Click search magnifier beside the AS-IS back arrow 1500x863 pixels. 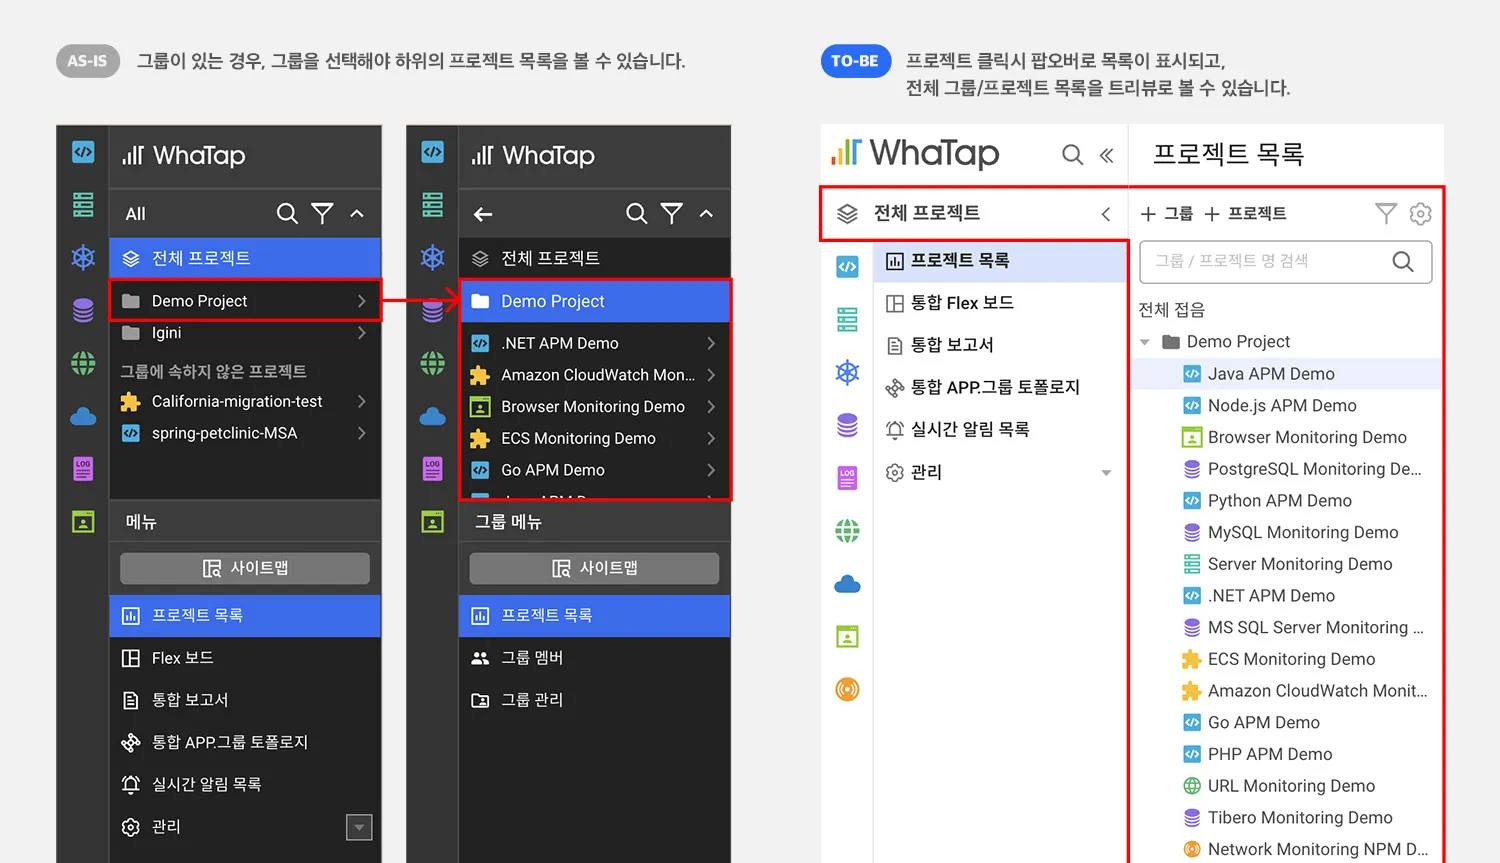coord(636,214)
